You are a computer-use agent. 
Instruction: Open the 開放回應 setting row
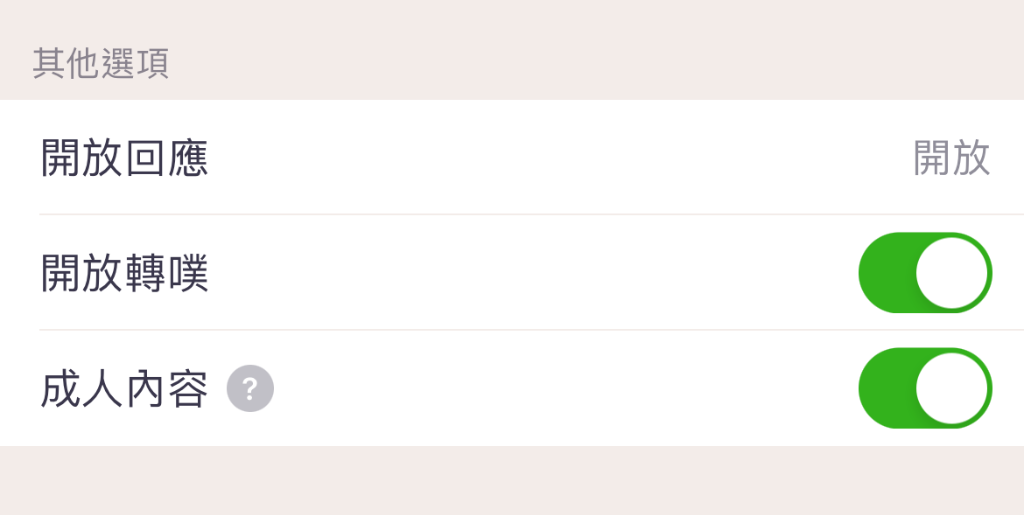512,157
